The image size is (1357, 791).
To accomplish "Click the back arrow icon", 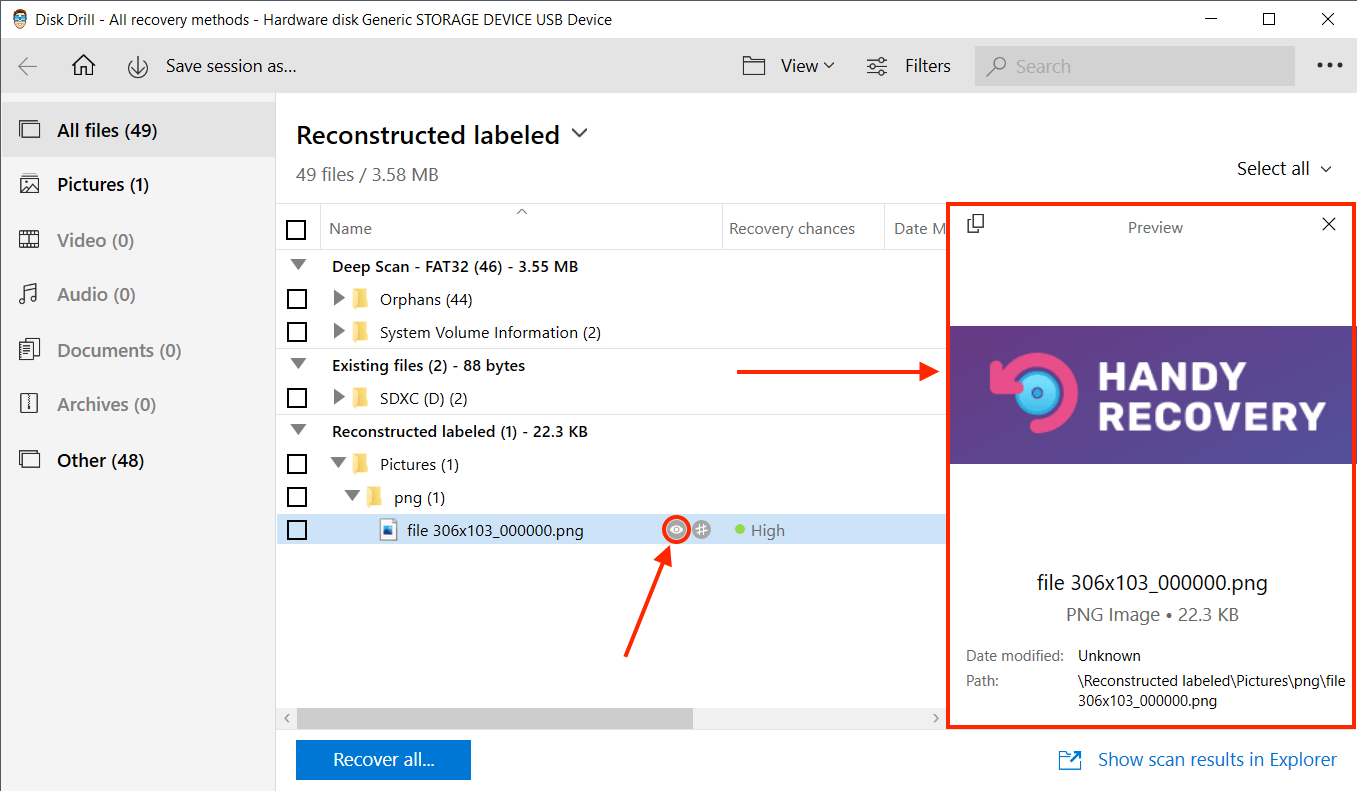I will click(28, 66).
